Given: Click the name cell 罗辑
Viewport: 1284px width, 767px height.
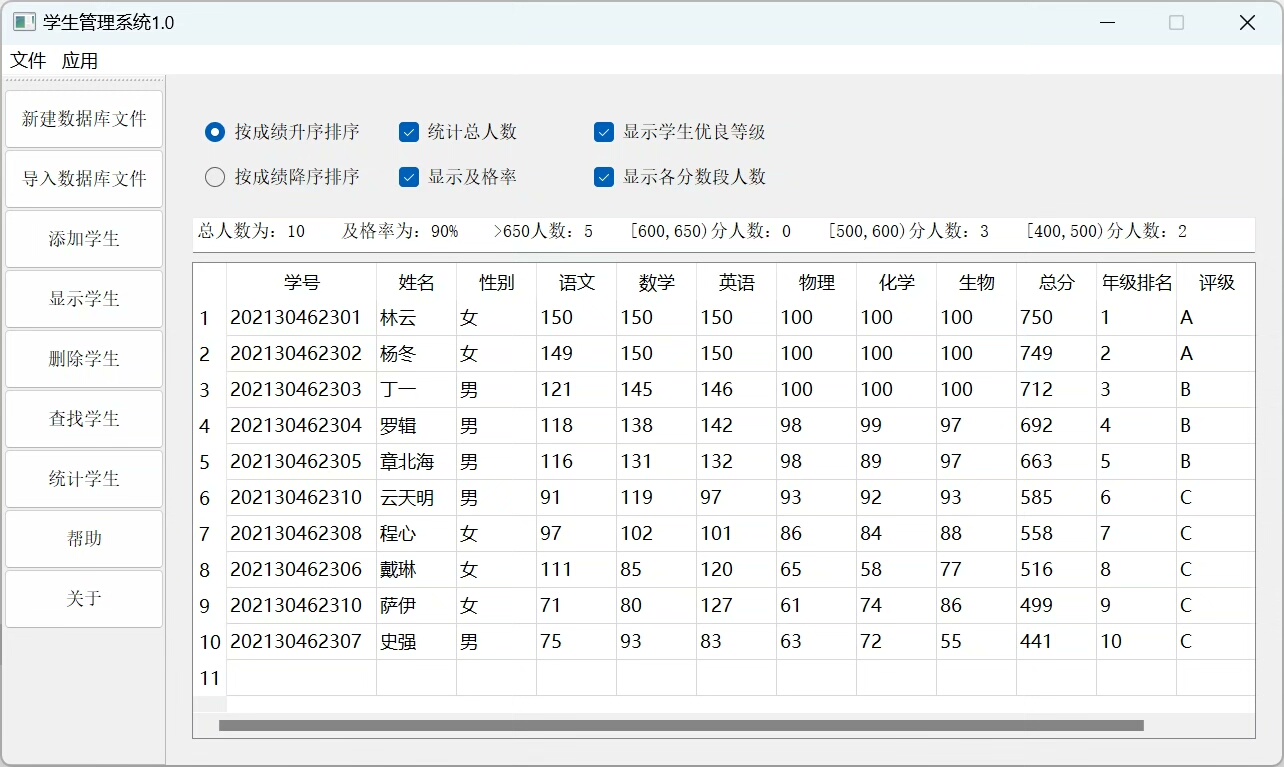Looking at the screenshot, I should (x=415, y=426).
